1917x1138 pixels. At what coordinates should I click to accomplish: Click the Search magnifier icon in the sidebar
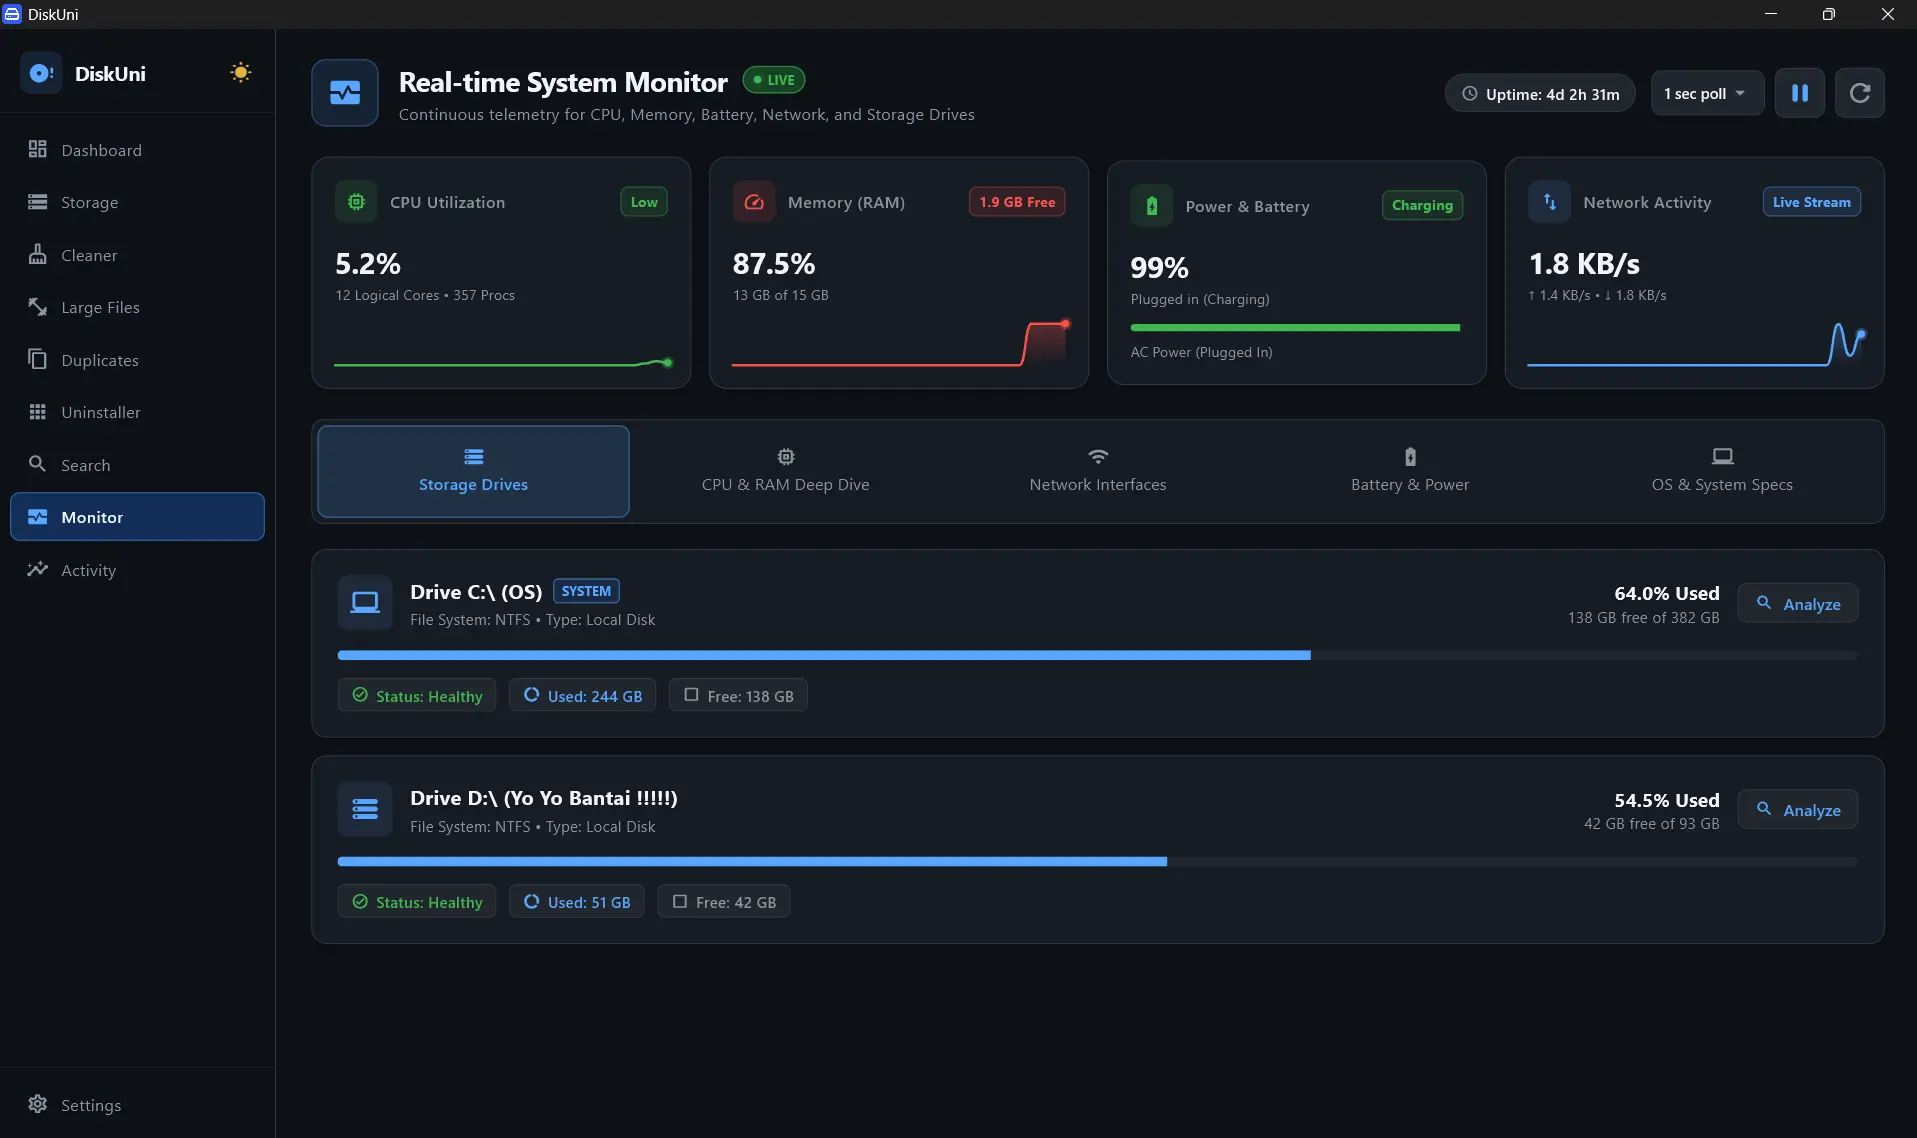point(37,464)
